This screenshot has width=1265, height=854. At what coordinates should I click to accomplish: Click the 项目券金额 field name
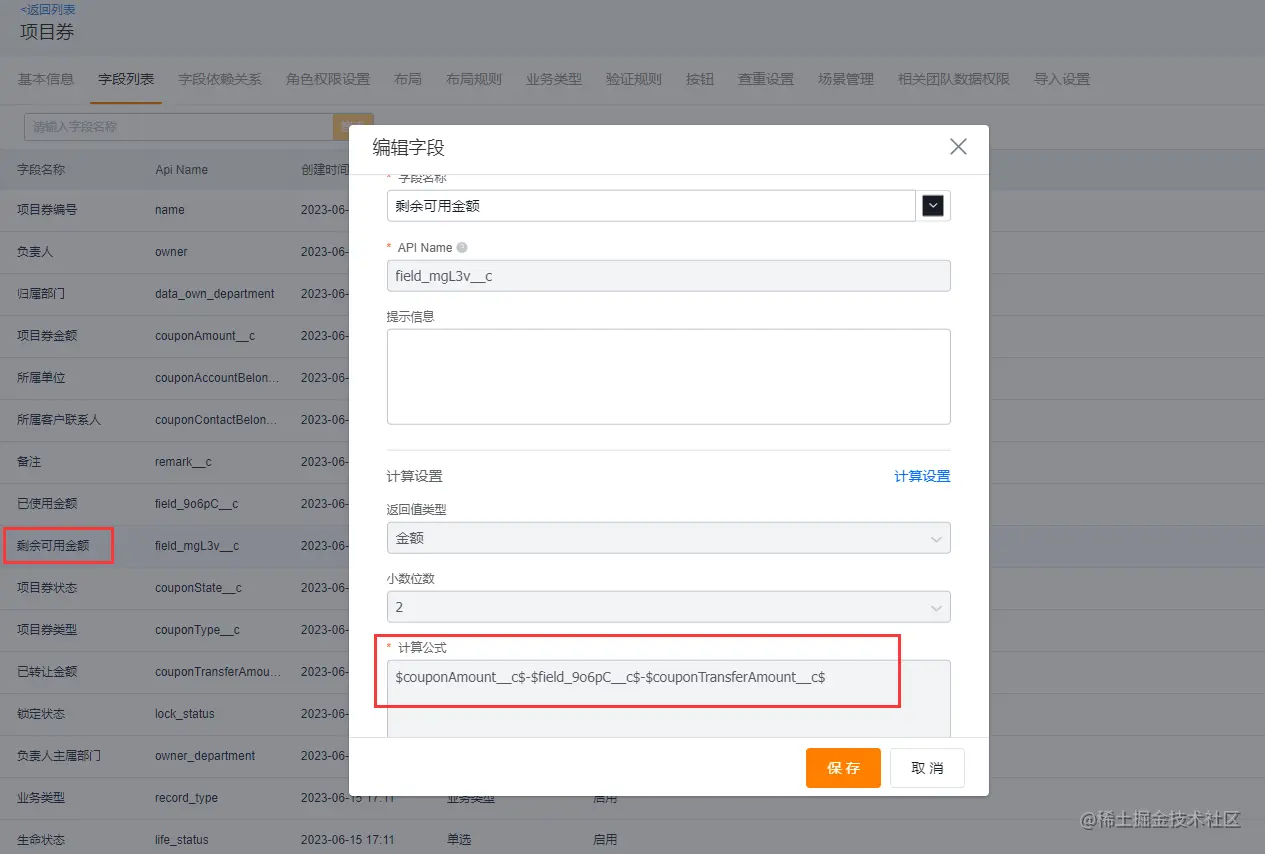[47, 336]
